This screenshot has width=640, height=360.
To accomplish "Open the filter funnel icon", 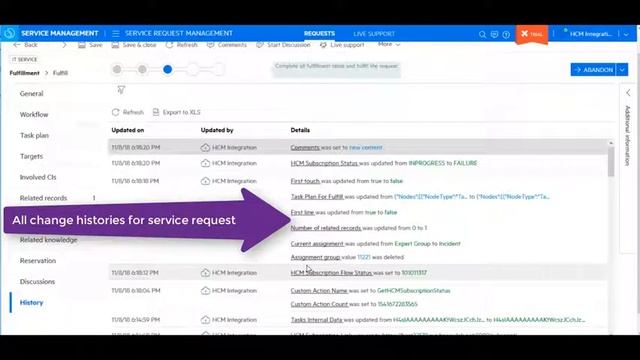I will tap(121, 89).
